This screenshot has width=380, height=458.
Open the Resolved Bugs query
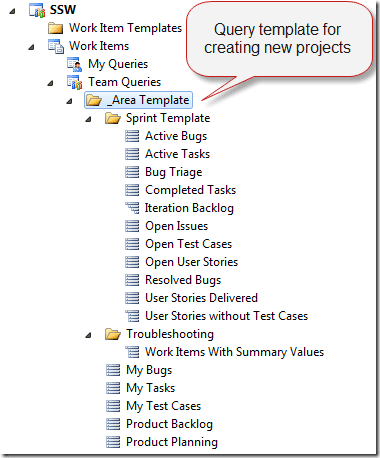(x=183, y=280)
